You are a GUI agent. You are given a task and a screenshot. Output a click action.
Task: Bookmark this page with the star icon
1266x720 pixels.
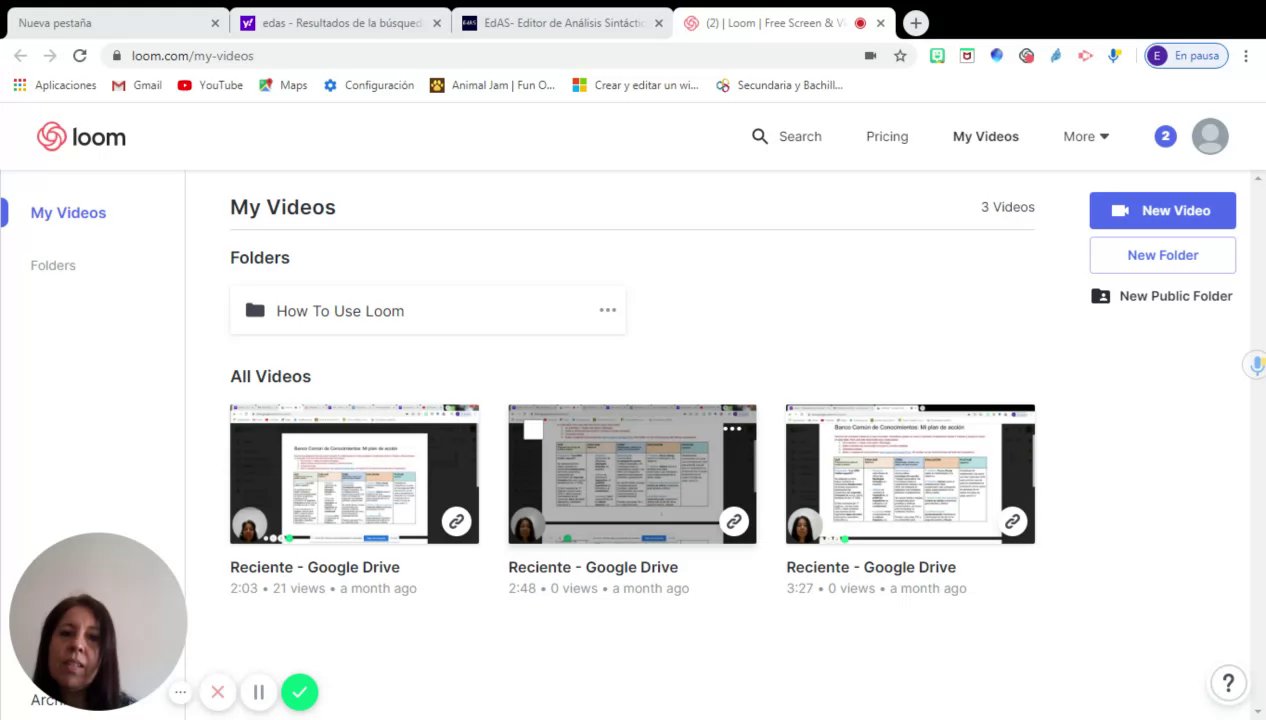pyautogui.click(x=900, y=56)
